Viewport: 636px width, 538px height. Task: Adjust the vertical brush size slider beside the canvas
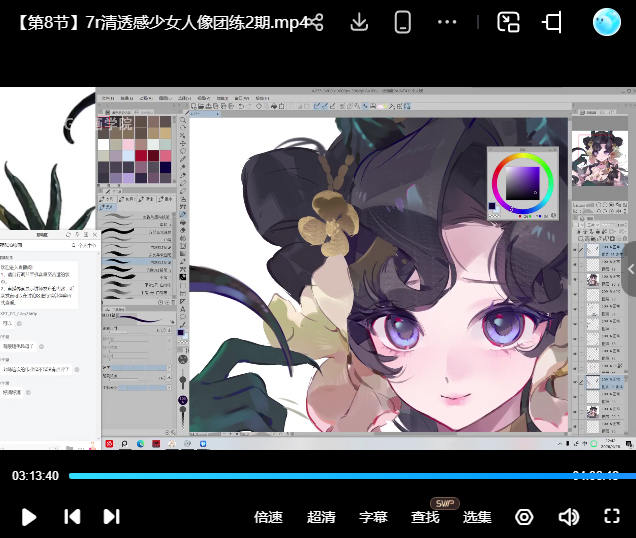point(183,379)
